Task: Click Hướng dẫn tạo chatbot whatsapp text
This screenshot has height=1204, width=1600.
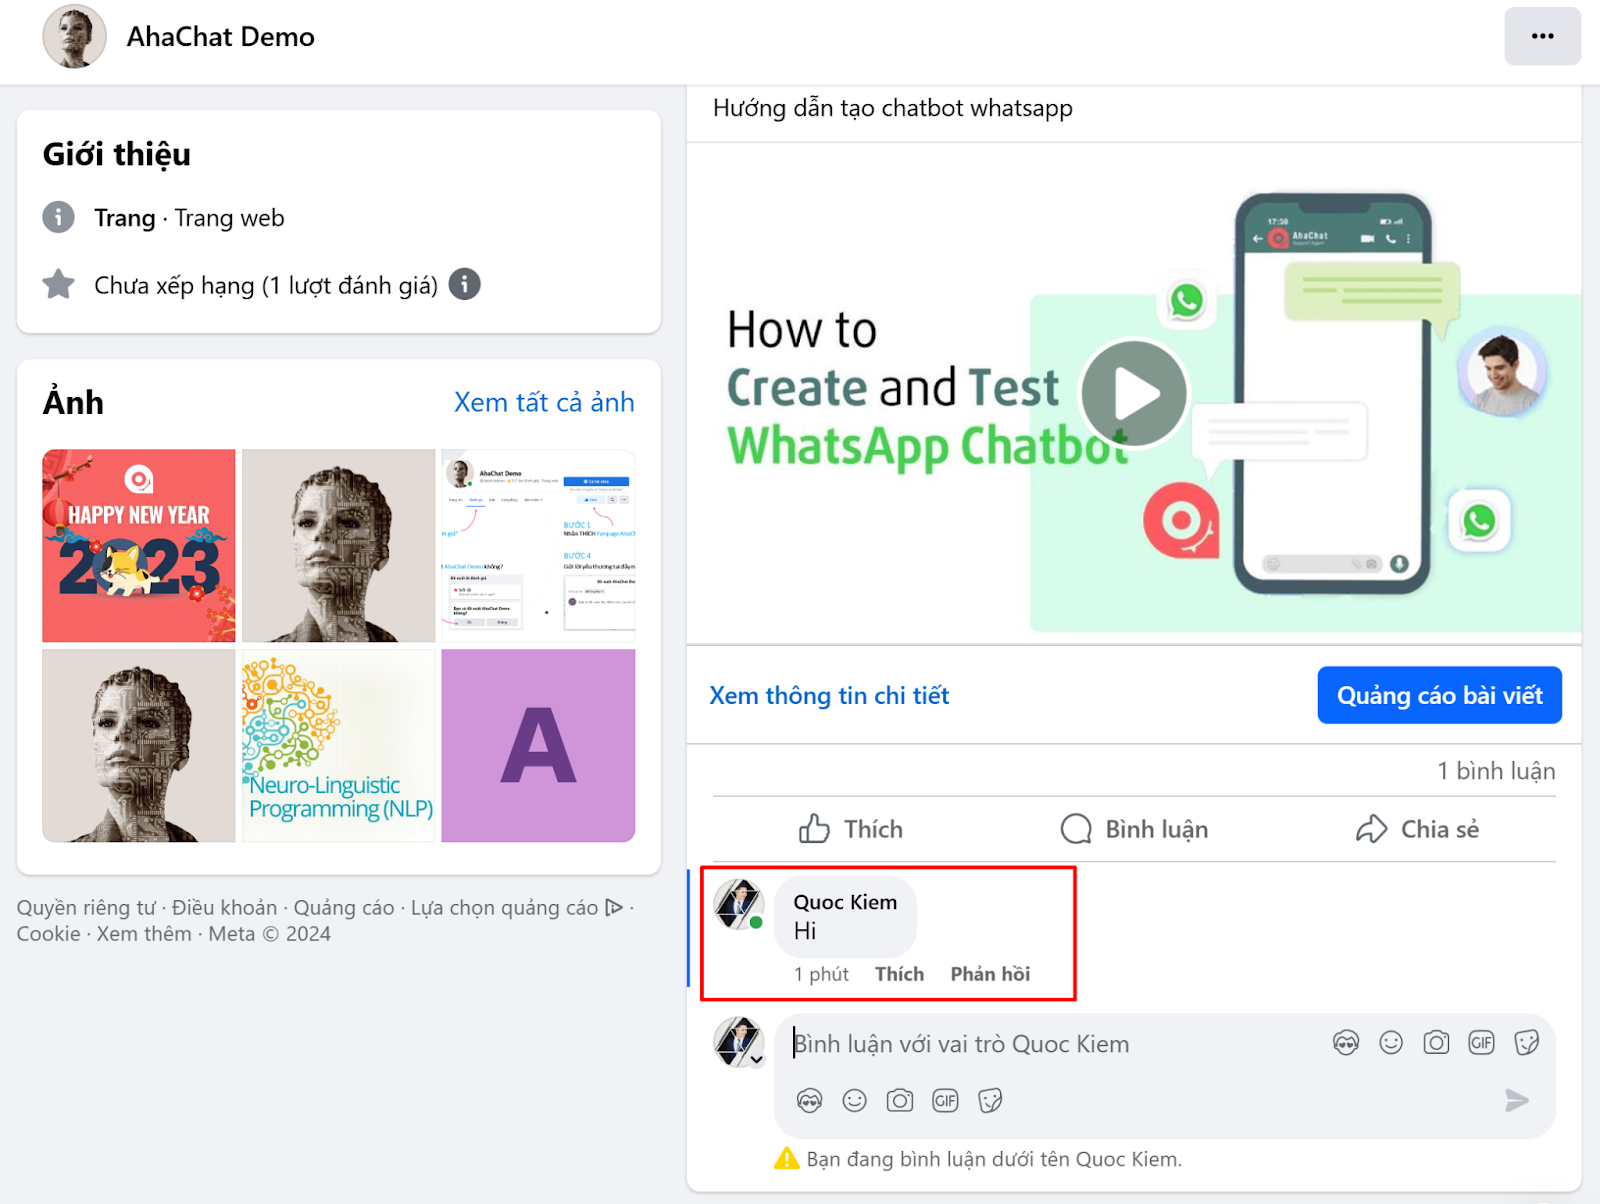Action: click(x=892, y=108)
